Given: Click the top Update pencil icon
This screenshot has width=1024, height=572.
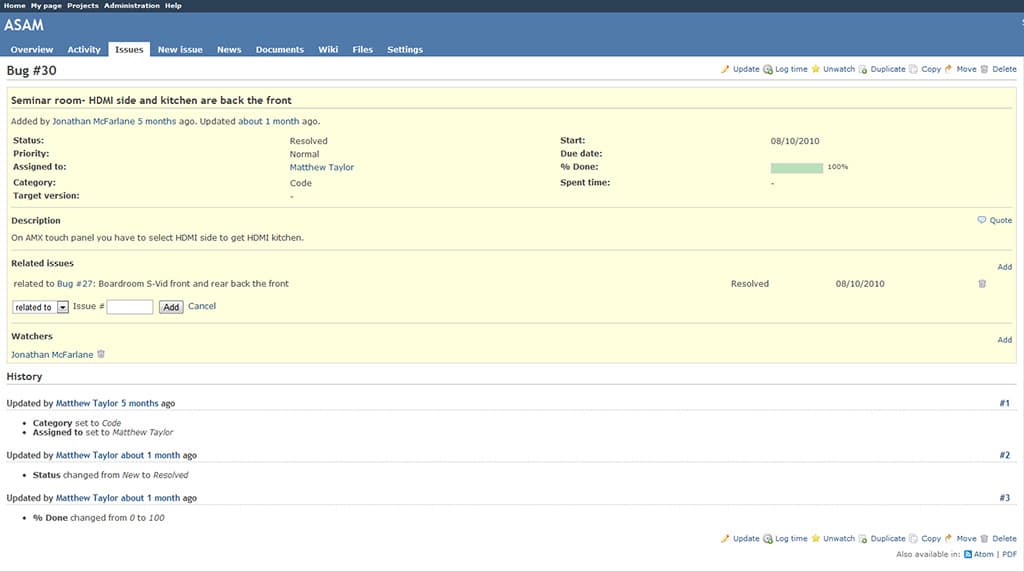Looking at the screenshot, I should [725, 69].
